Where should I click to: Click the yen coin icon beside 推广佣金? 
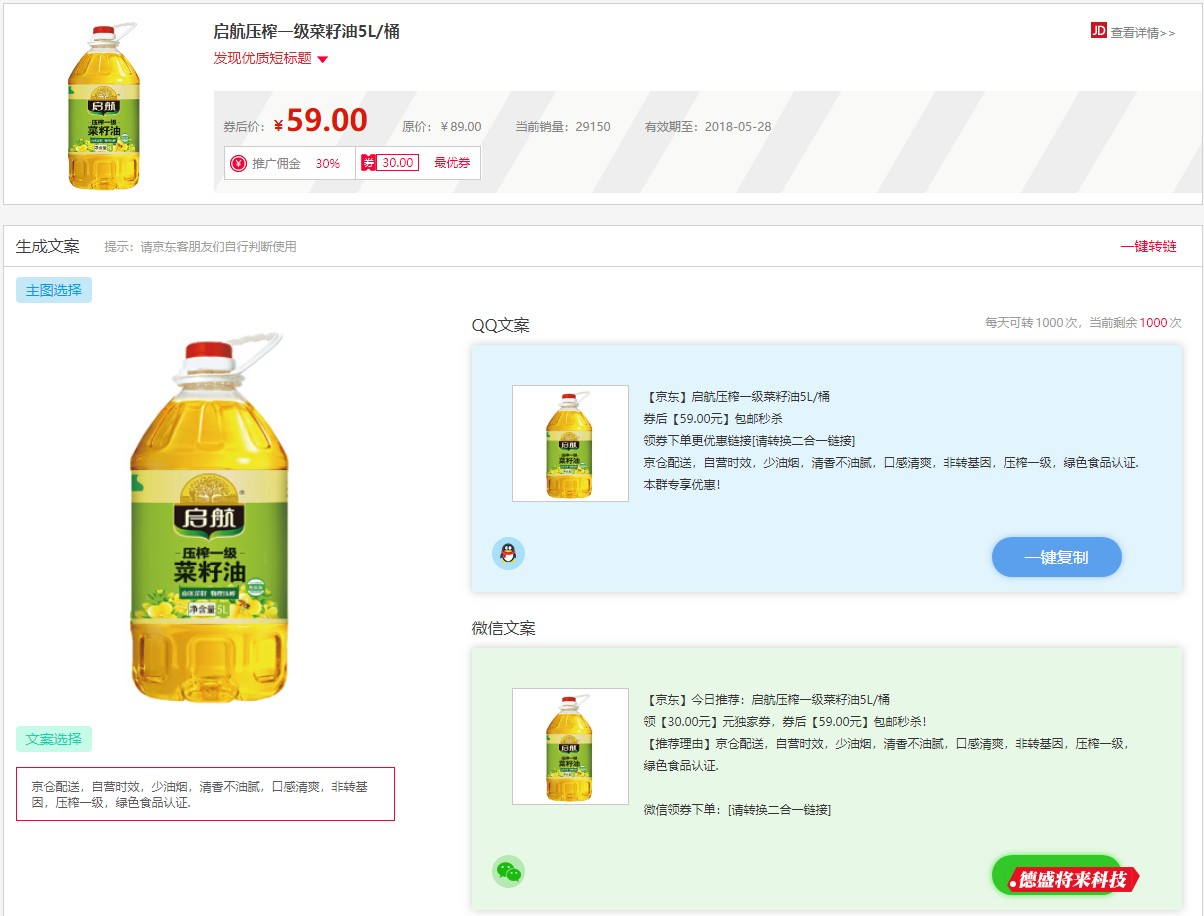pyautogui.click(x=238, y=163)
